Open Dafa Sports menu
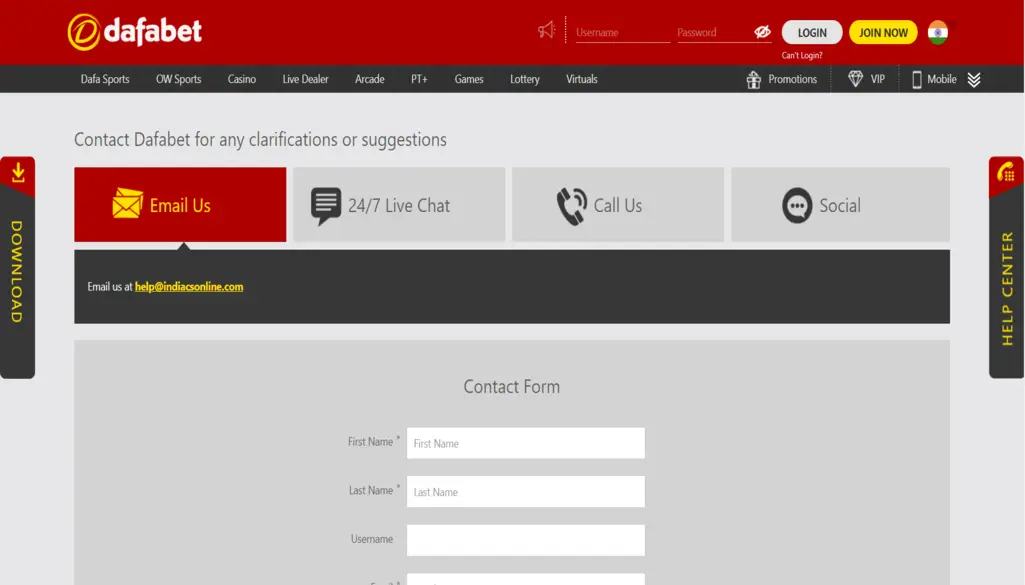 pyautogui.click(x=105, y=79)
